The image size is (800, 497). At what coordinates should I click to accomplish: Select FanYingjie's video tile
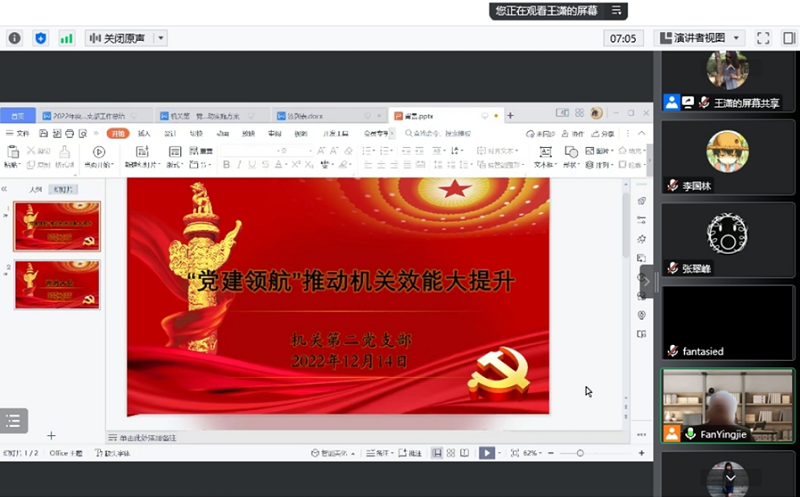point(728,405)
